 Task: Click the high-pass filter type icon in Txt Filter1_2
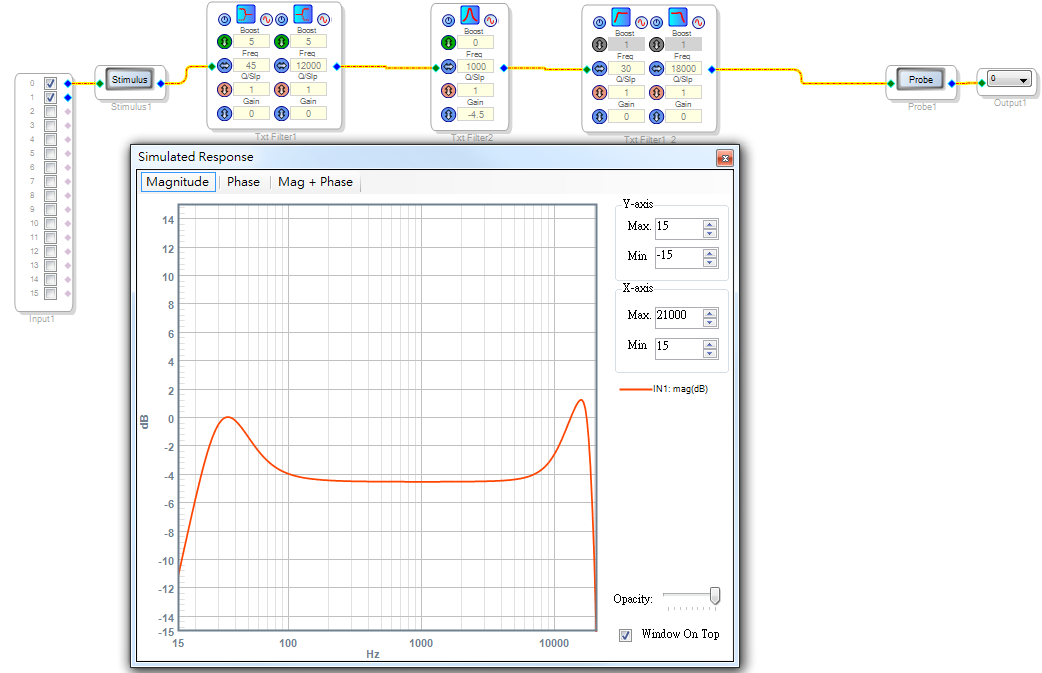(621, 17)
